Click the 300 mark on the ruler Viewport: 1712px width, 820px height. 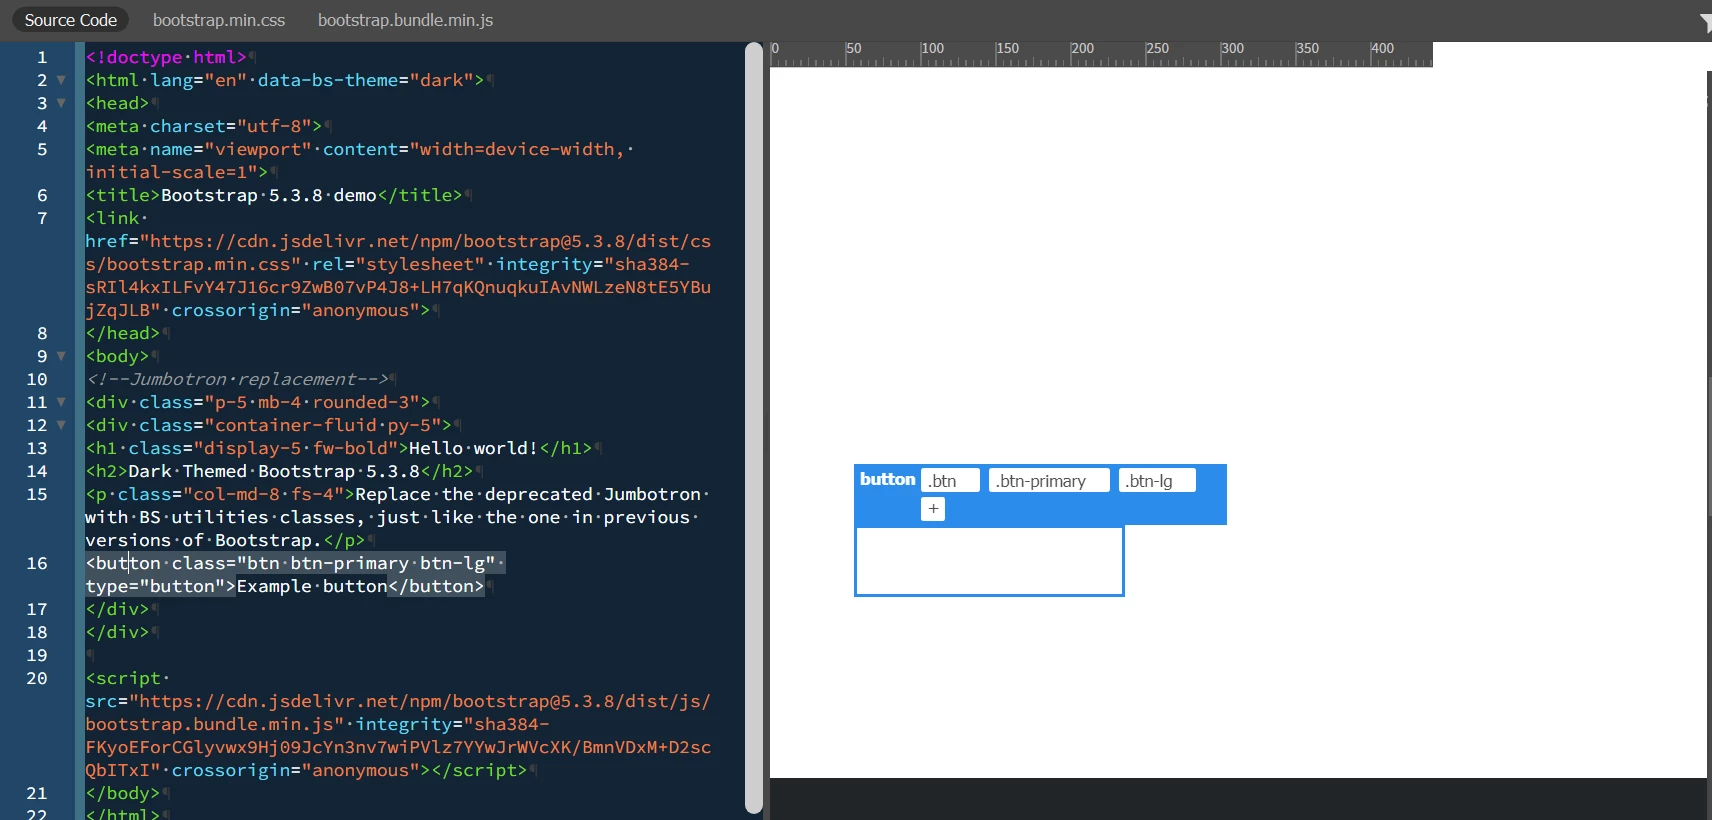[1232, 49]
